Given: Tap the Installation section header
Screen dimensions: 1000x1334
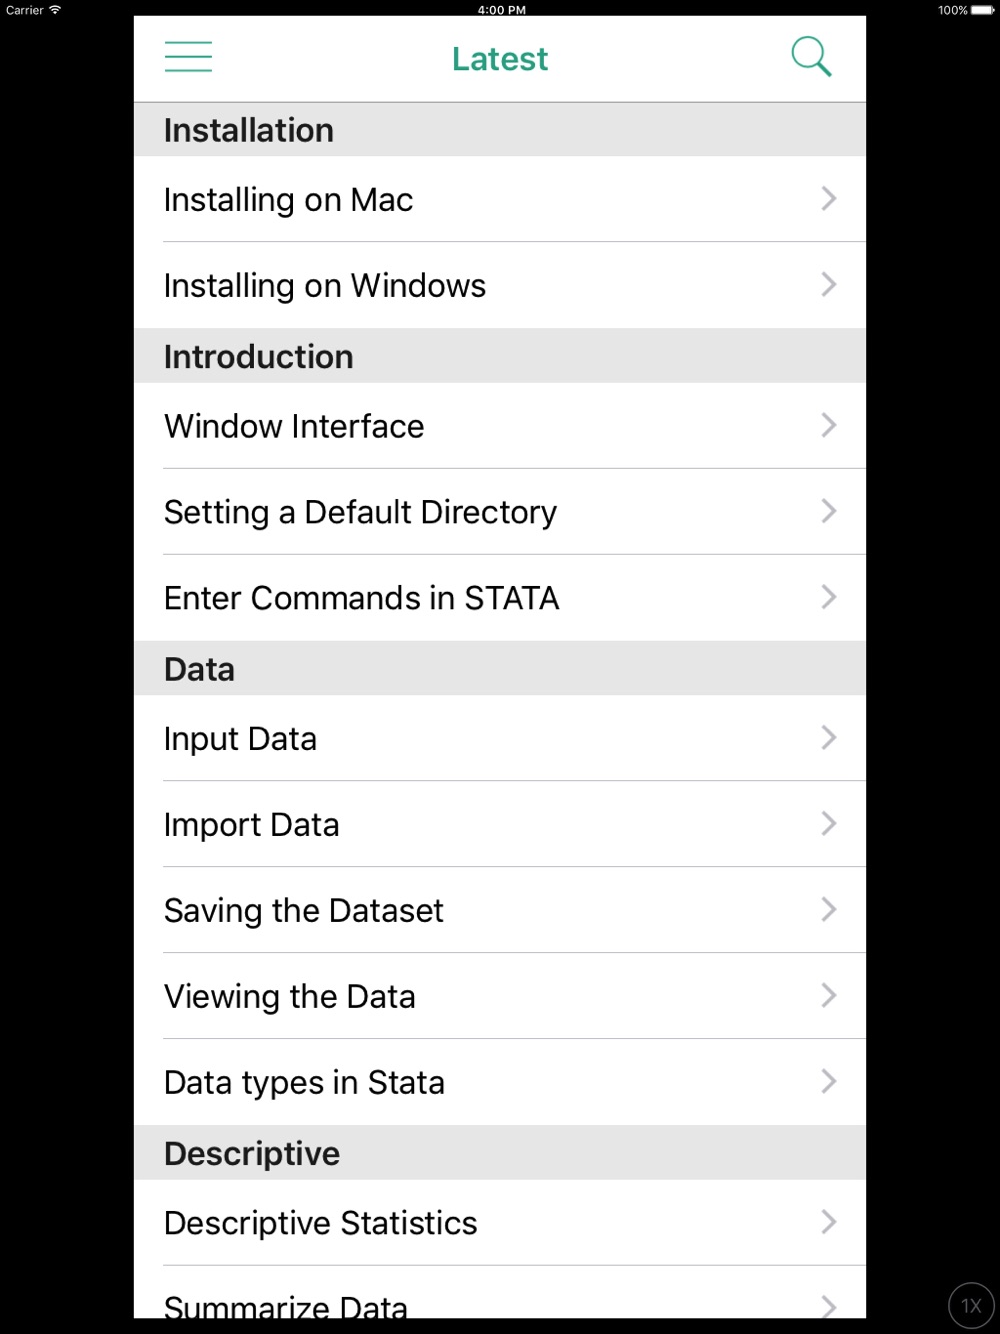Looking at the screenshot, I should [500, 130].
